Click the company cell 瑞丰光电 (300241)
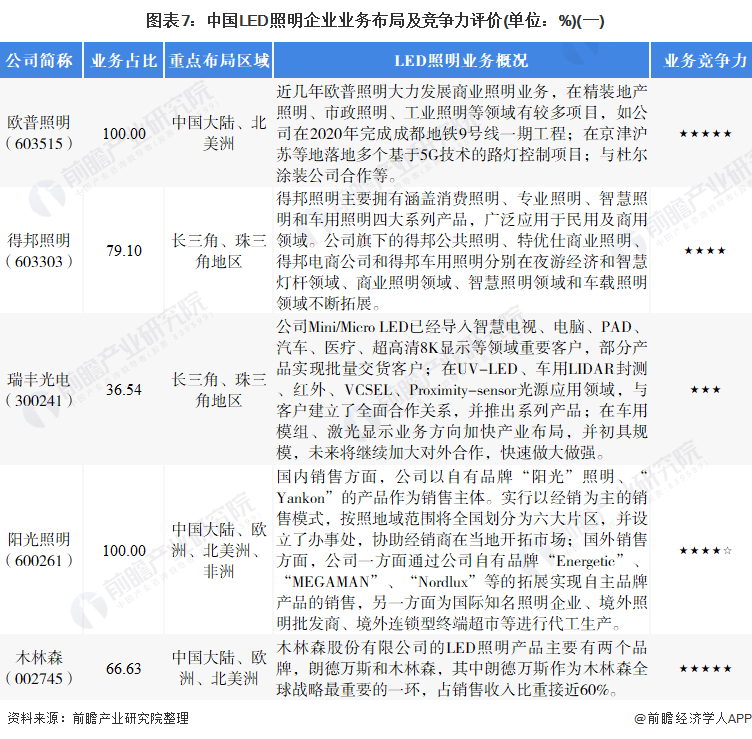The image size is (752, 739). tap(39, 390)
